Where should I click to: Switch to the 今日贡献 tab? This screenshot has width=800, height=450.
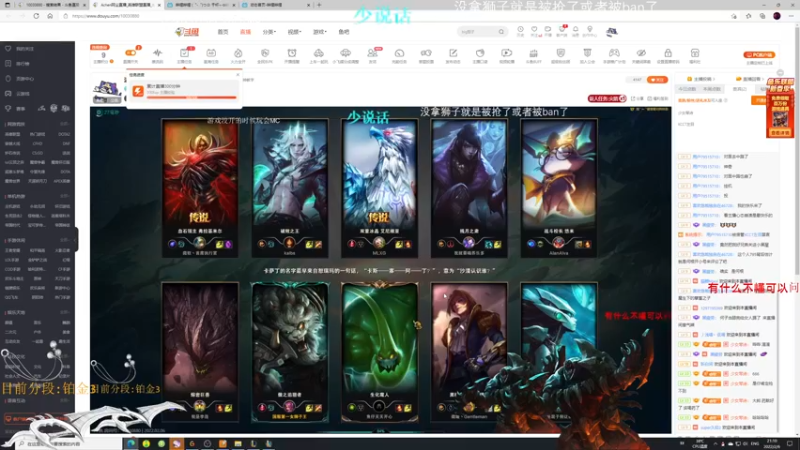pyautogui.click(x=687, y=89)
